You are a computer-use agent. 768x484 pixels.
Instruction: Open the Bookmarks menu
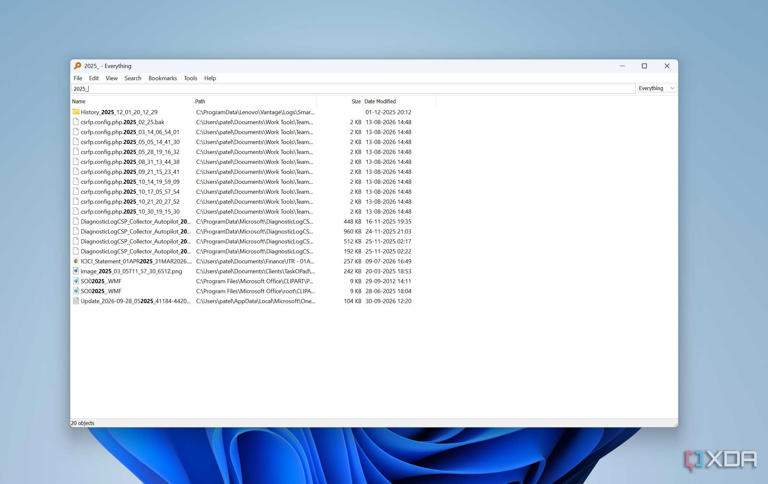tap(163, 78)
